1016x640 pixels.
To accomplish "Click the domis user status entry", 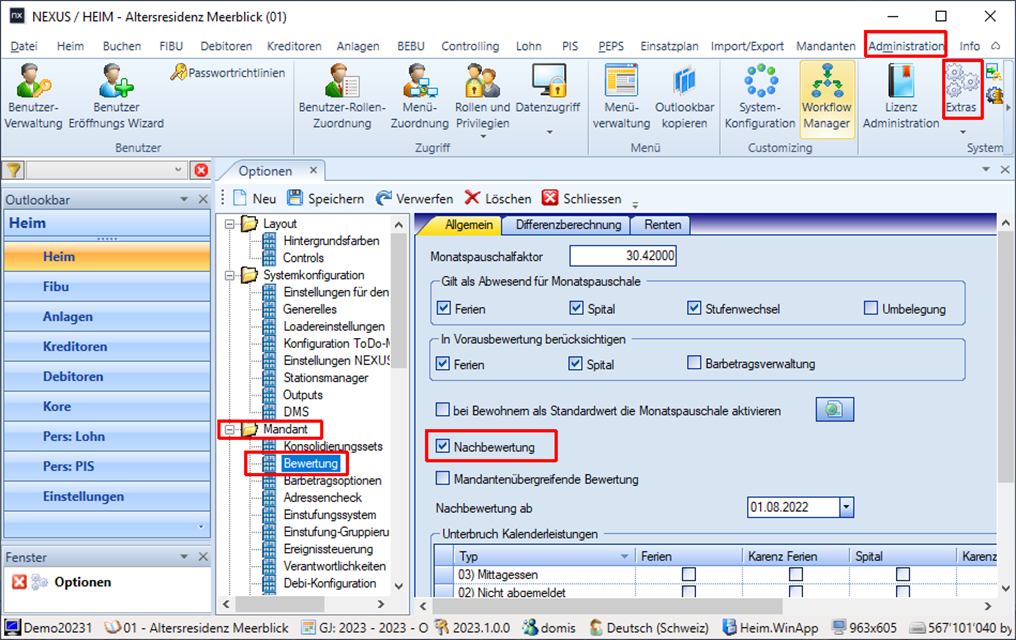I will pyautogui.click(x=549, y=628).
